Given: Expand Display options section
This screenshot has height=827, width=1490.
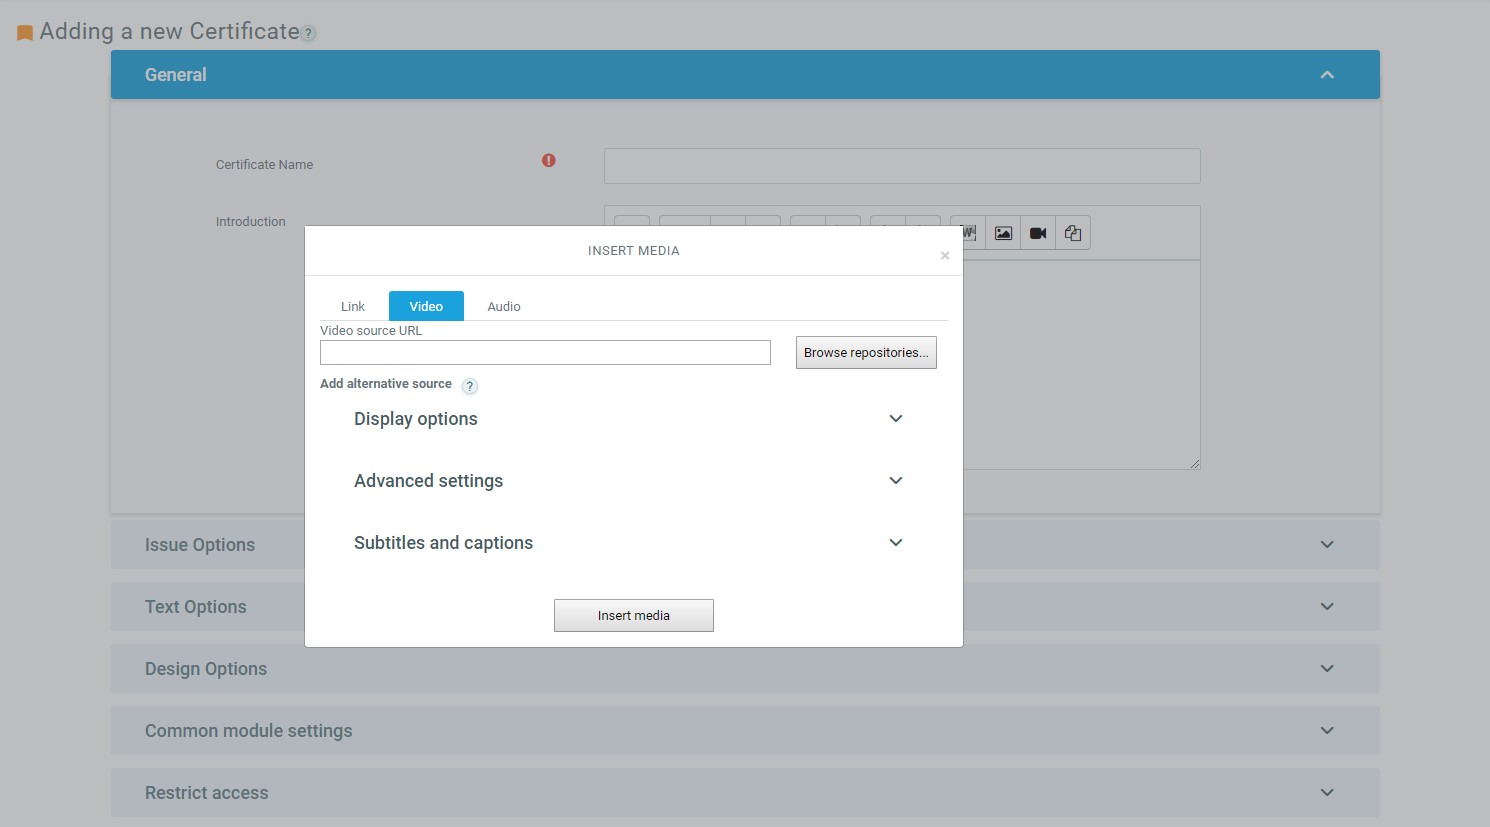Looking at the screenshot, I should (x=895, y=419).
